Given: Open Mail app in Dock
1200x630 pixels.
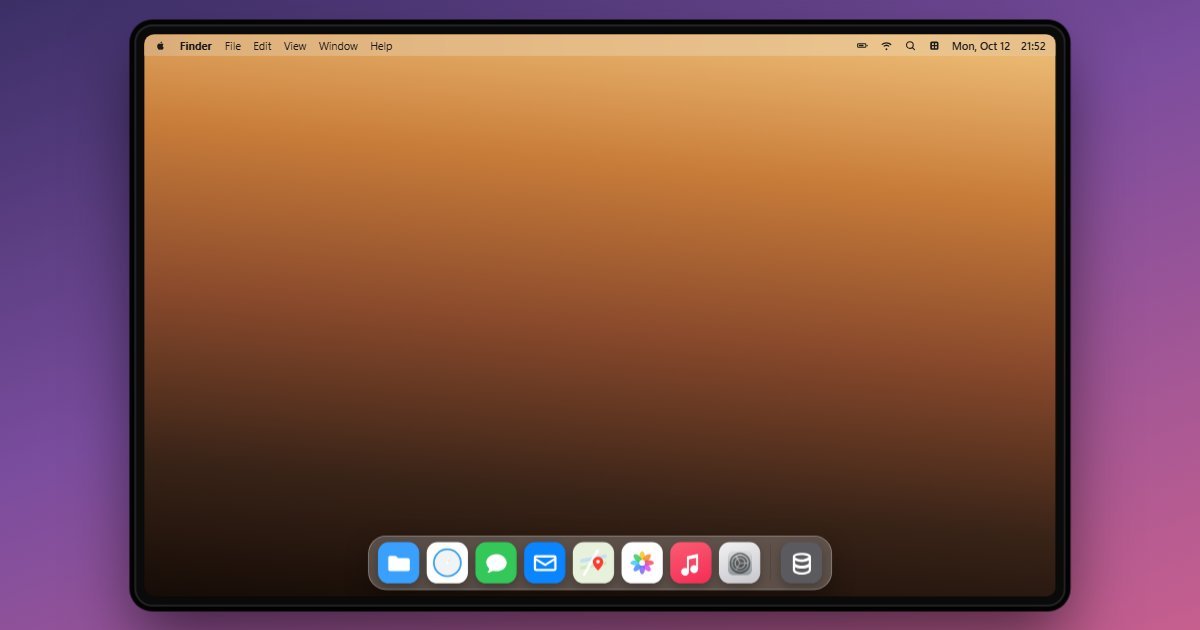Looking at the screenshot, I should coord(545,563).
